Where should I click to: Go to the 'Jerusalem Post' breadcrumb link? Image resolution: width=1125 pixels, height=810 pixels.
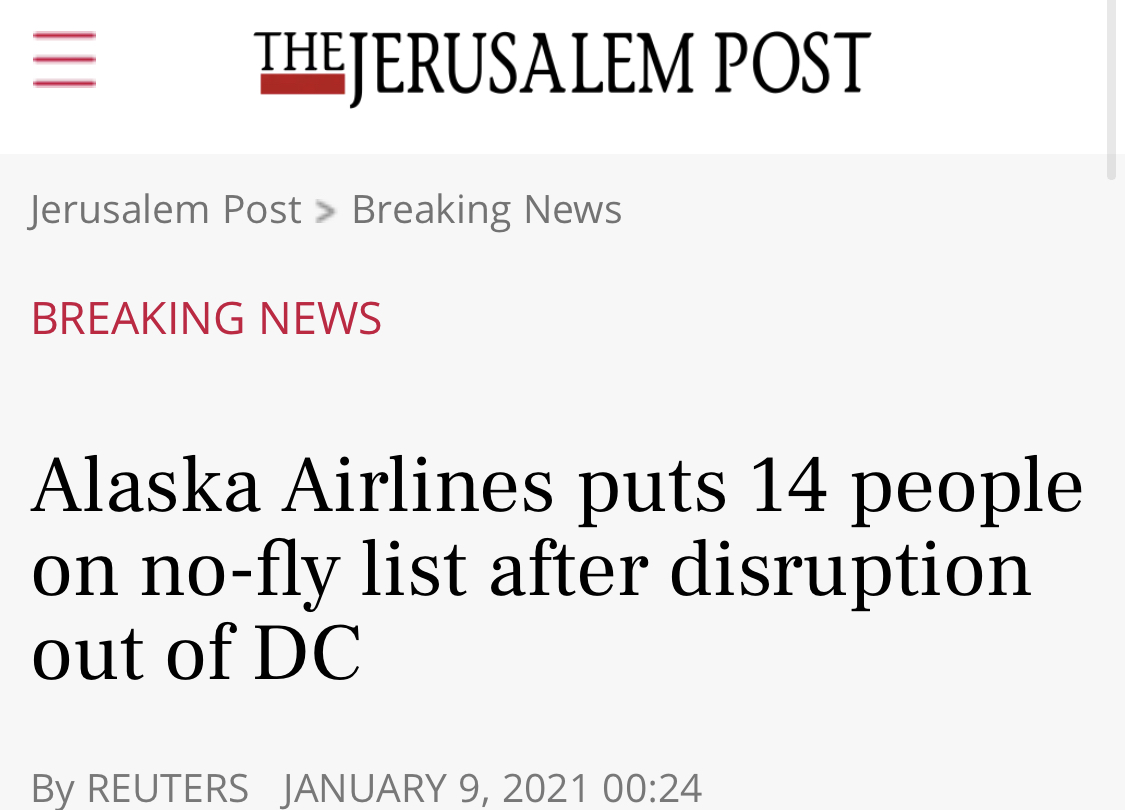pyautogui.click(x=165, y=210)
